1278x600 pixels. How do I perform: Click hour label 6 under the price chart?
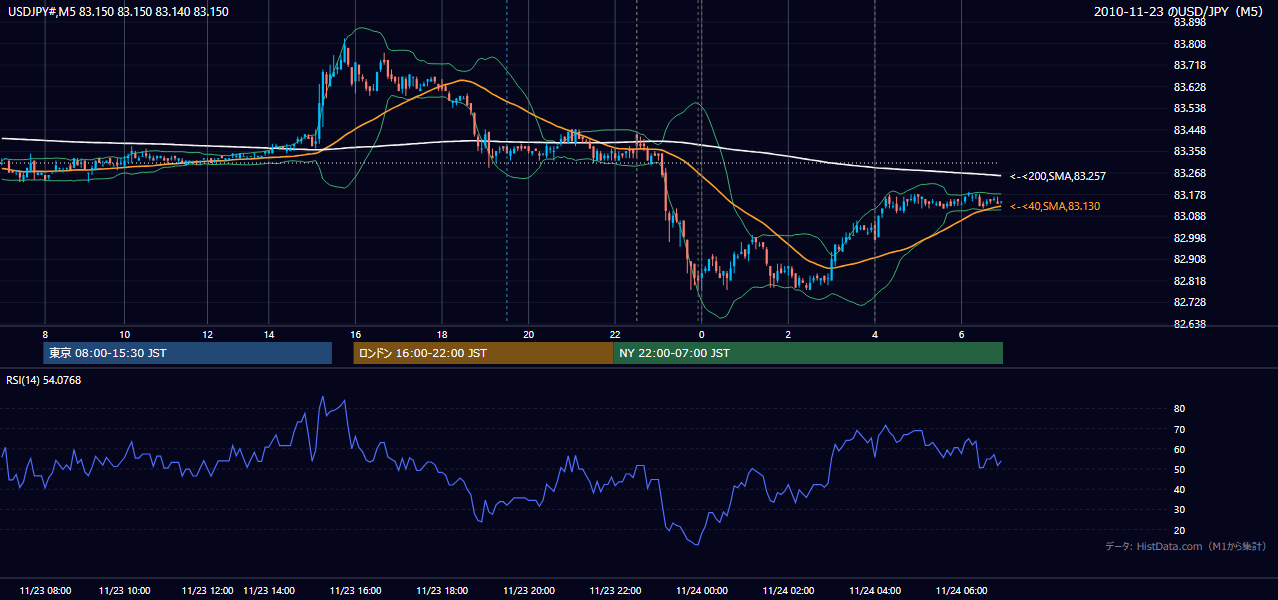pyautogui.click(x=961, y=334)
